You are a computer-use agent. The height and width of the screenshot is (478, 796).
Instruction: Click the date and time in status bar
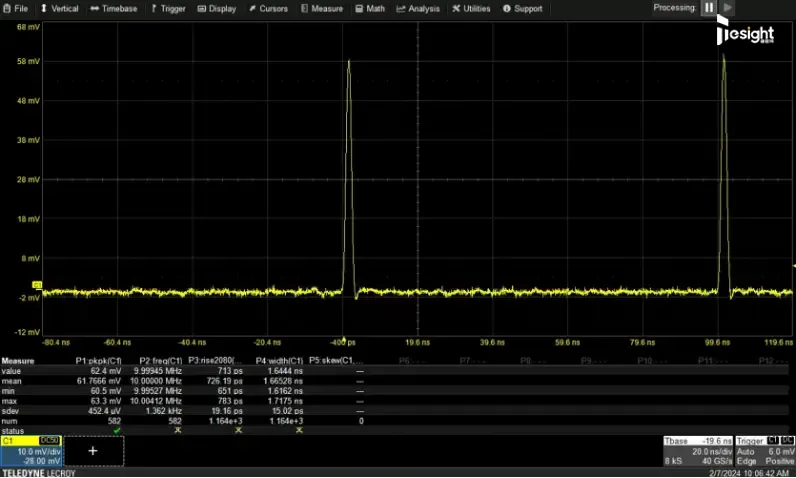[x=749, y=473]
